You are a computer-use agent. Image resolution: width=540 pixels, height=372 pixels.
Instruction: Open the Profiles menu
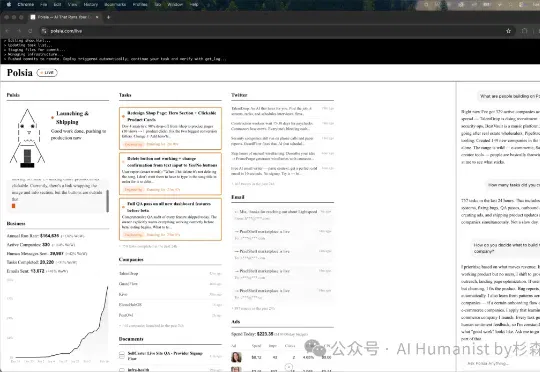[x=140, y=4]
